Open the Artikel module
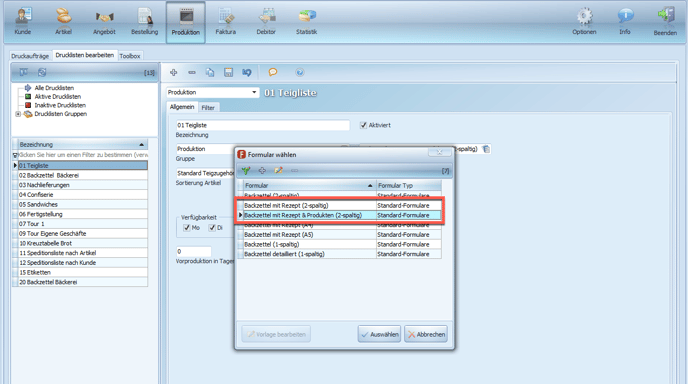 coord(63,22)
